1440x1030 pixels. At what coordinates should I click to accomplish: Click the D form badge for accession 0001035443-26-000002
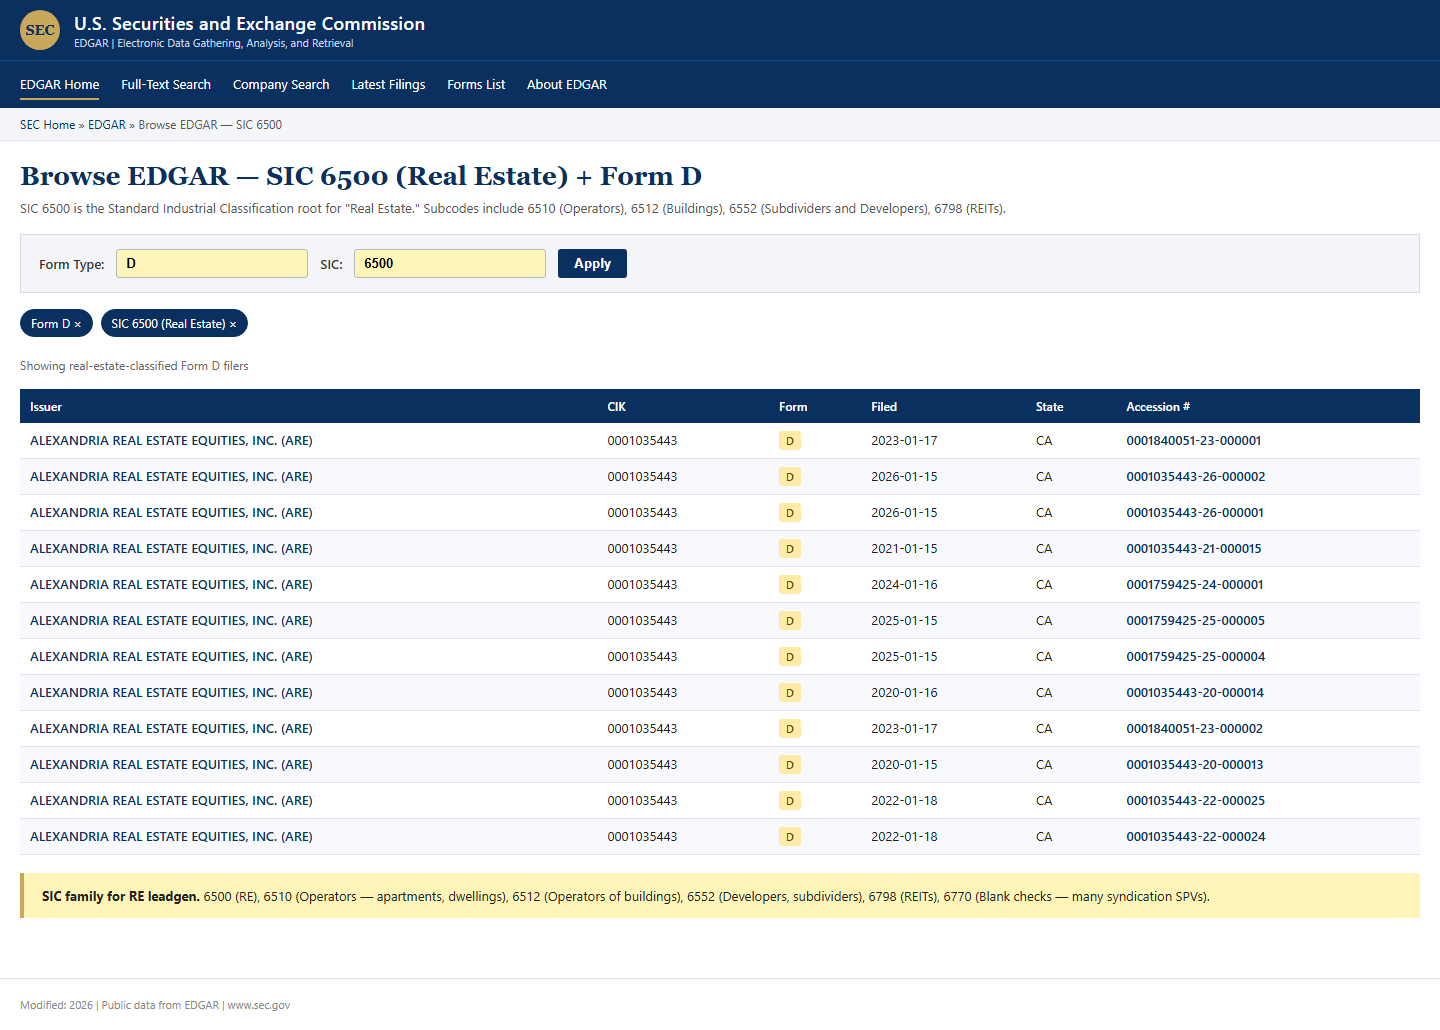[x=790, y=477]
